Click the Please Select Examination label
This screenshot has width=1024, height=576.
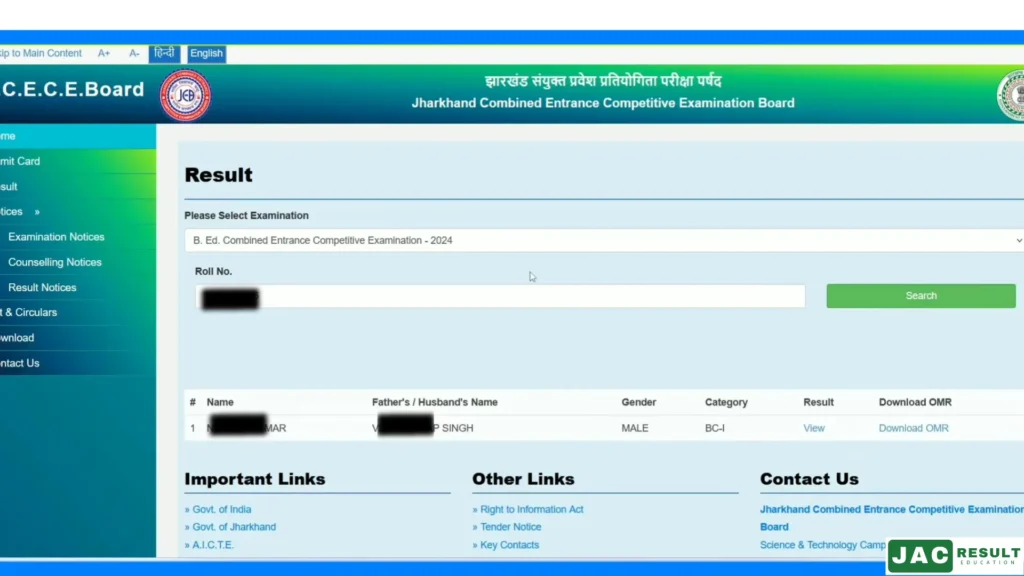click(x=246, y=216)
